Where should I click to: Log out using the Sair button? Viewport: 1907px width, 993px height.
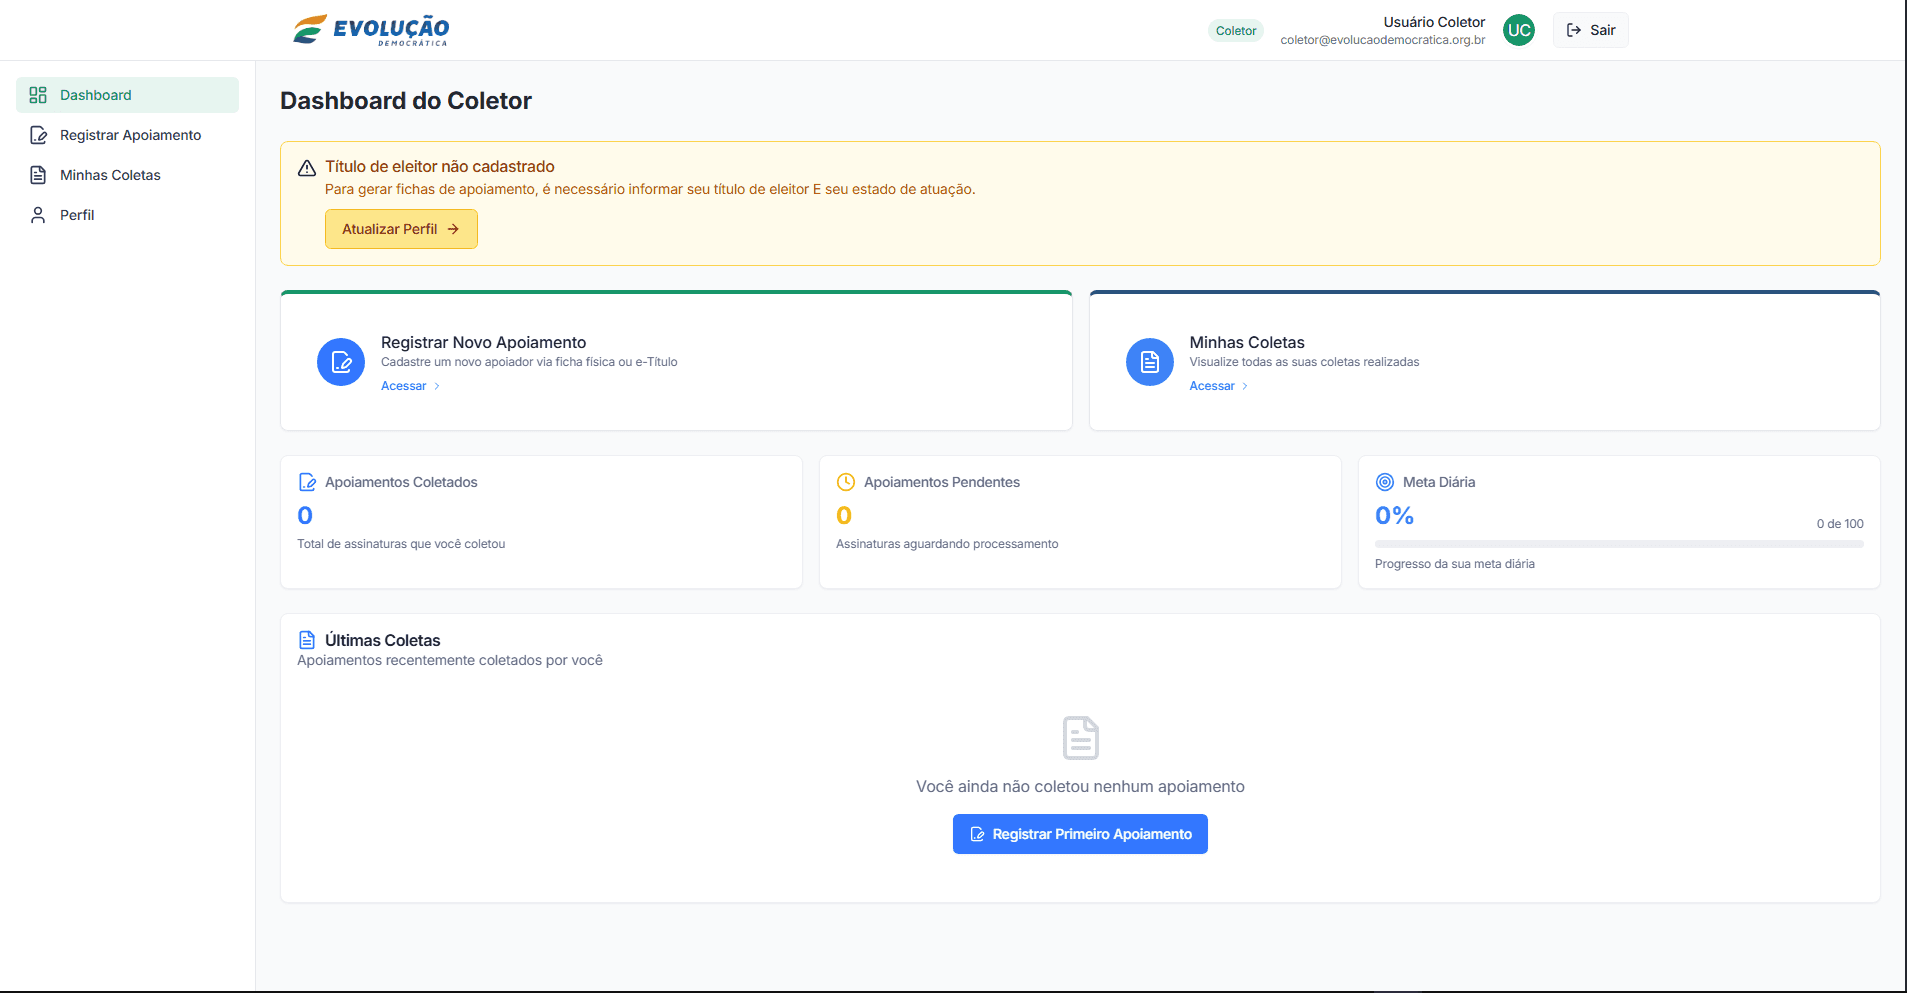click(1590, 30)
